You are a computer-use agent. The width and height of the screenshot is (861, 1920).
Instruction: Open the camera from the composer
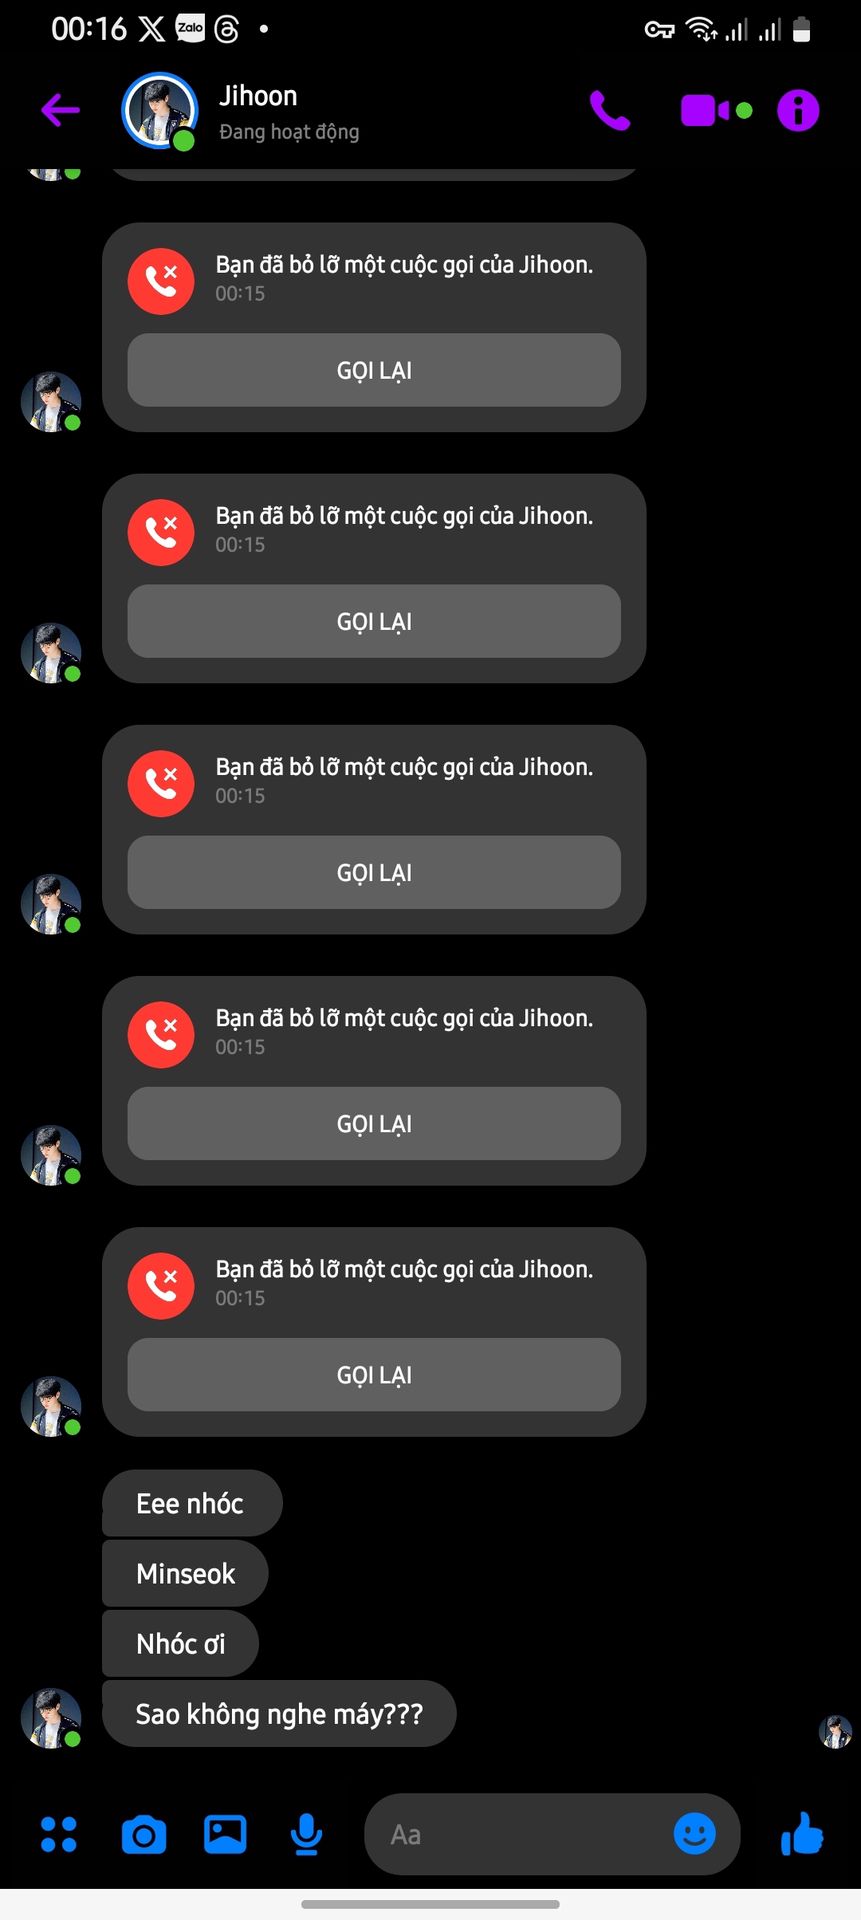[x=144, y=1835]
